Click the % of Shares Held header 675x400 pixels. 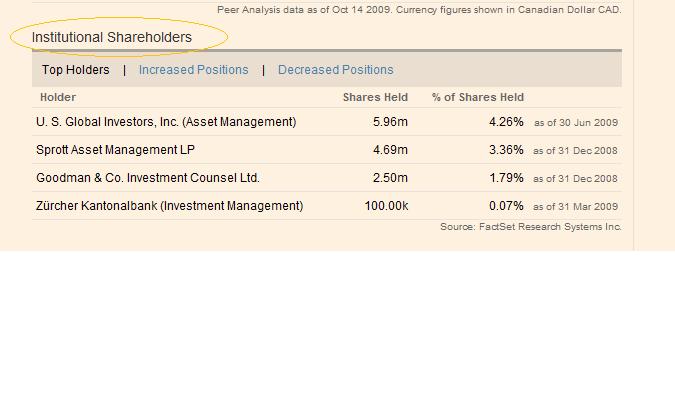tap(478, 98)
